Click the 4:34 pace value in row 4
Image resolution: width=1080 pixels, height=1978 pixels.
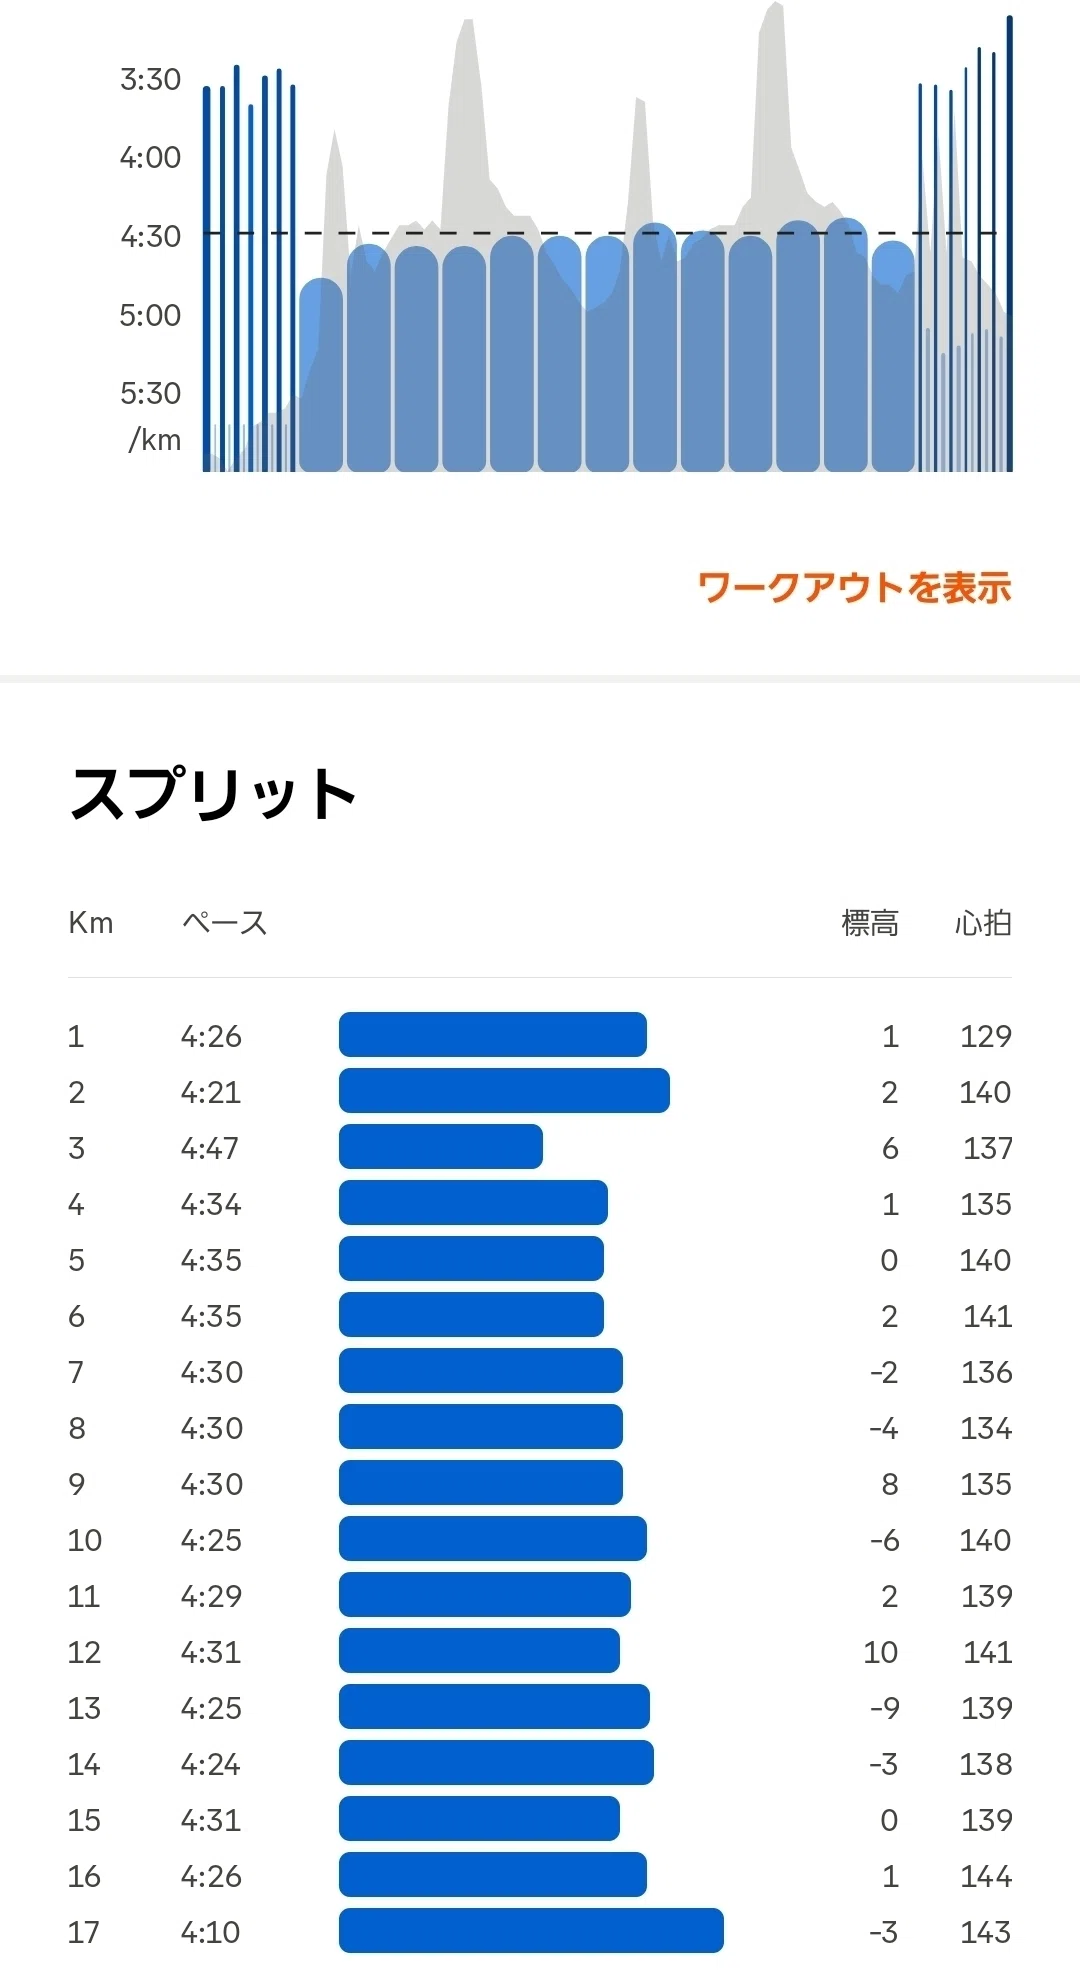tap(211, 1204)
